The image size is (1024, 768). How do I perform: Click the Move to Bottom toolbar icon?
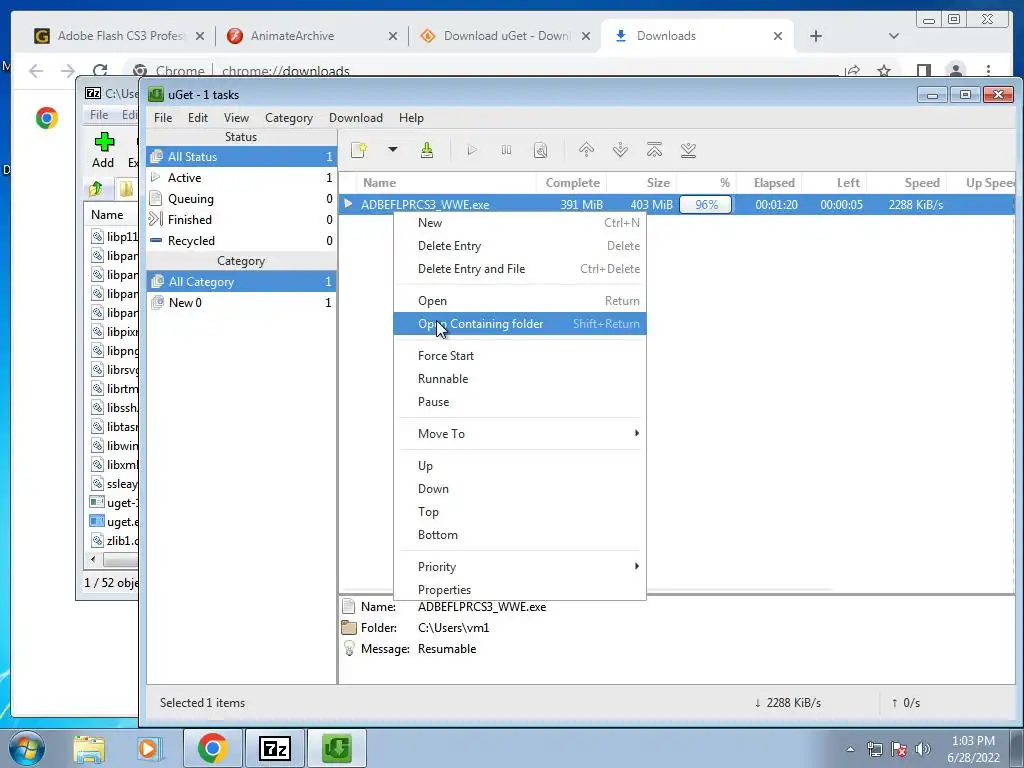click(688, 150)
